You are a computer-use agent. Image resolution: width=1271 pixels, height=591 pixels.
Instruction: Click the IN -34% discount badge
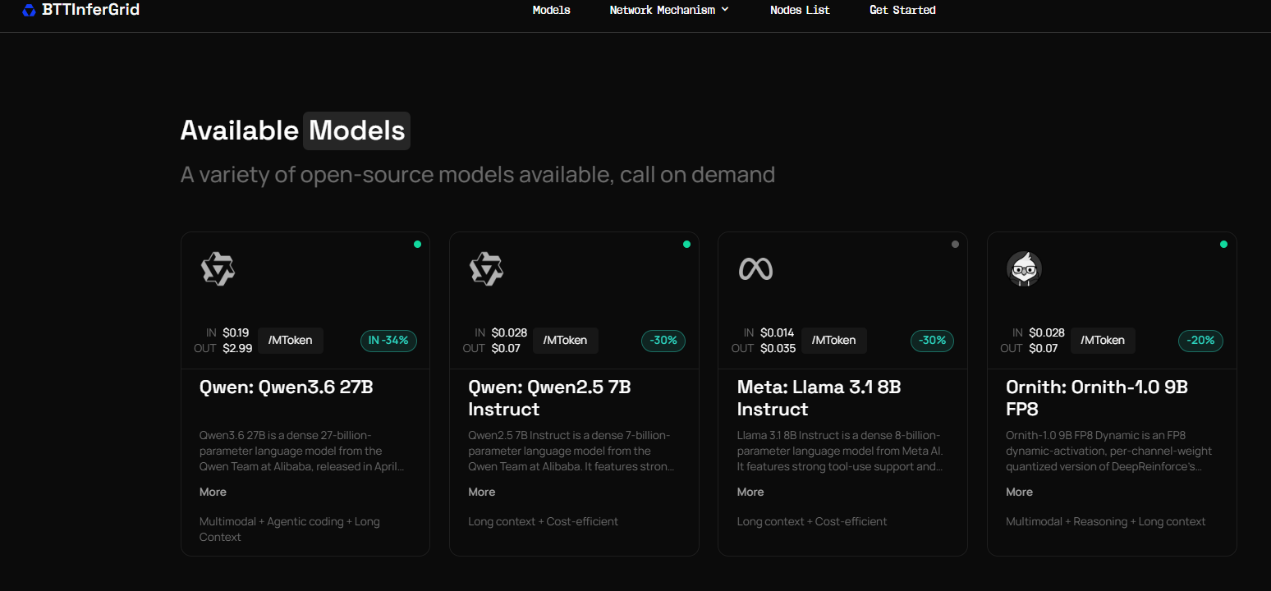click(389, 340)
